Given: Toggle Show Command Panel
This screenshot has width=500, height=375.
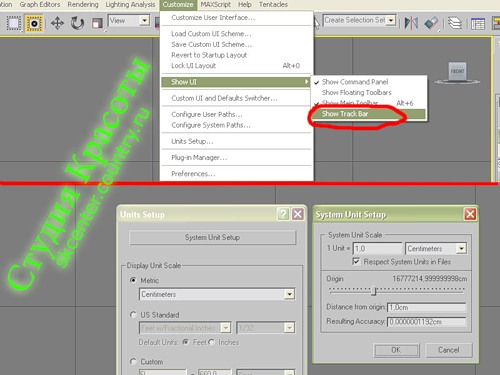Looking at the screenshot, I should pyautogui.click(x=369, y=82).
